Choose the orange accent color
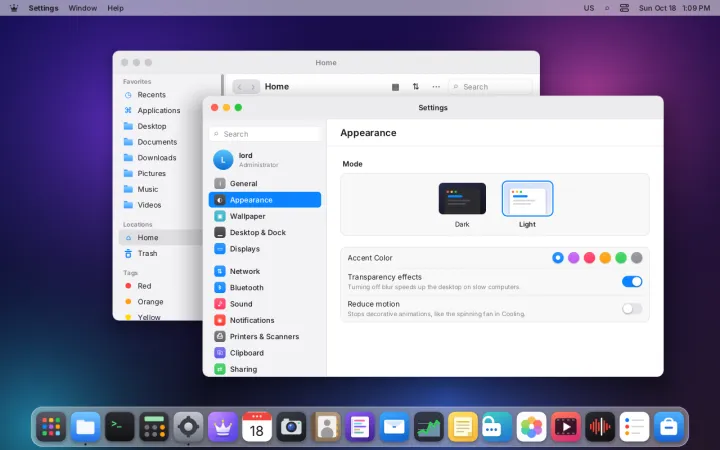The width and height of the screenshot is (720, 450). (605, 258)
